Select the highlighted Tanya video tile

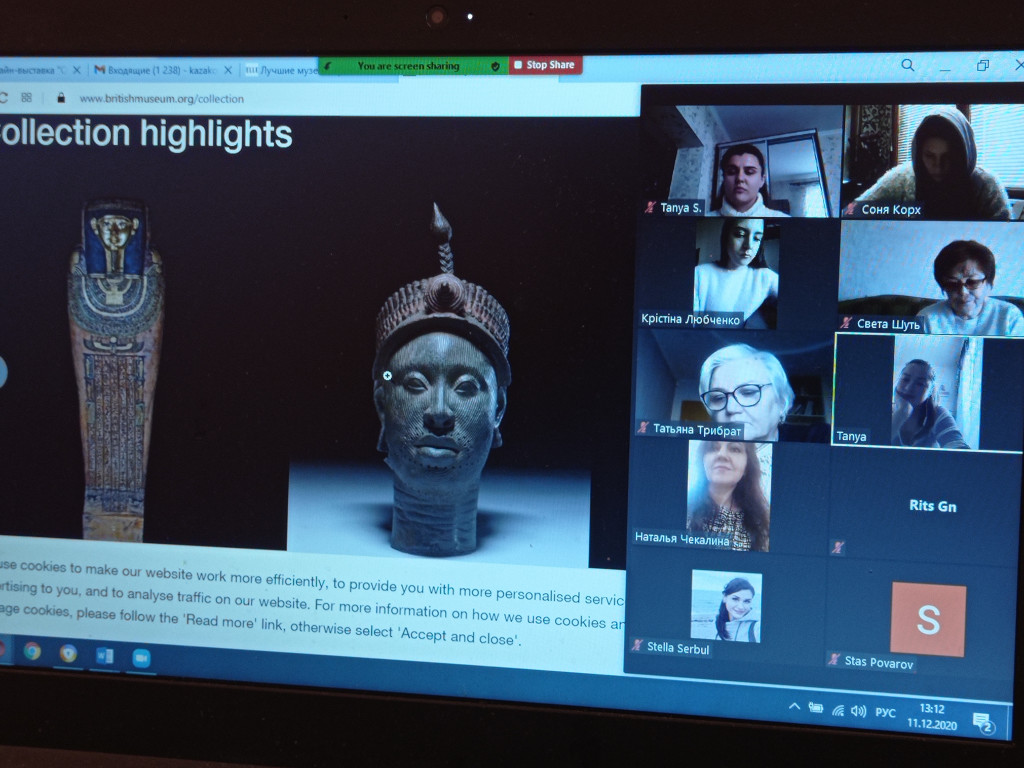click(927, 392)
